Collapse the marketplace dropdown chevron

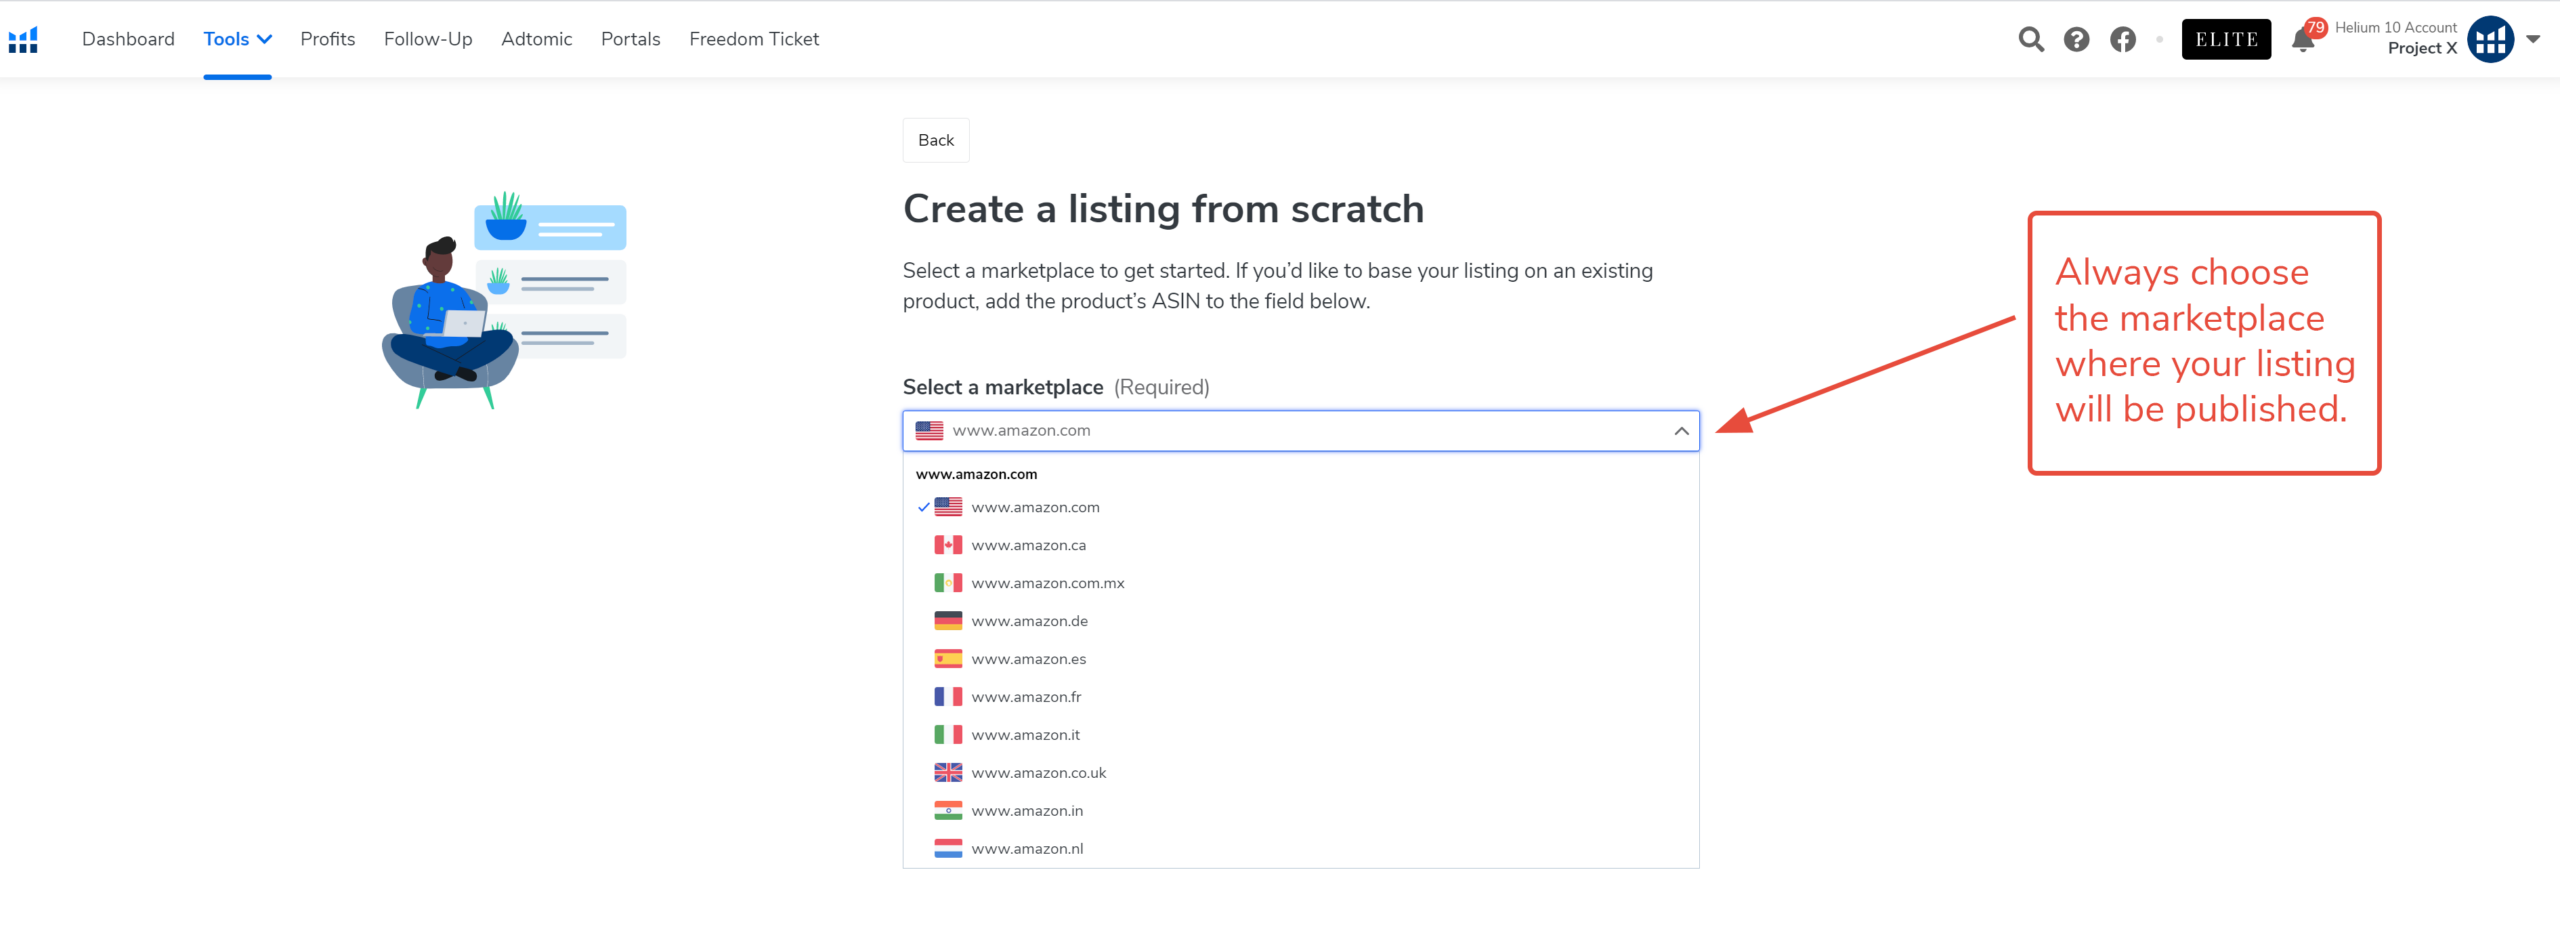point(1681,431)
